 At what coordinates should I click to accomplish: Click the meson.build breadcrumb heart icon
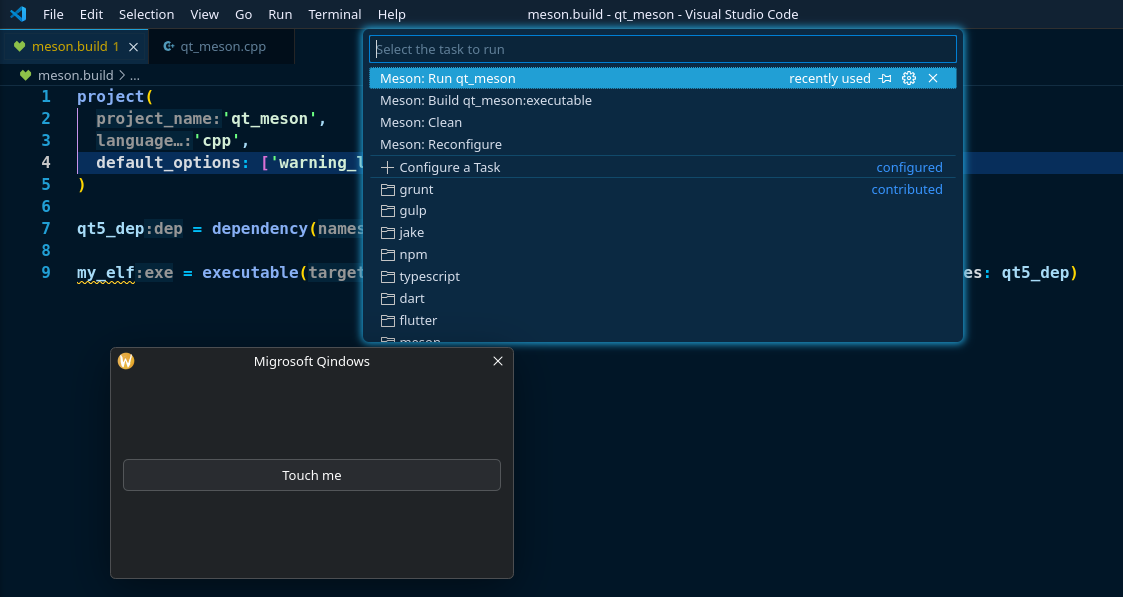coord(26,75)
